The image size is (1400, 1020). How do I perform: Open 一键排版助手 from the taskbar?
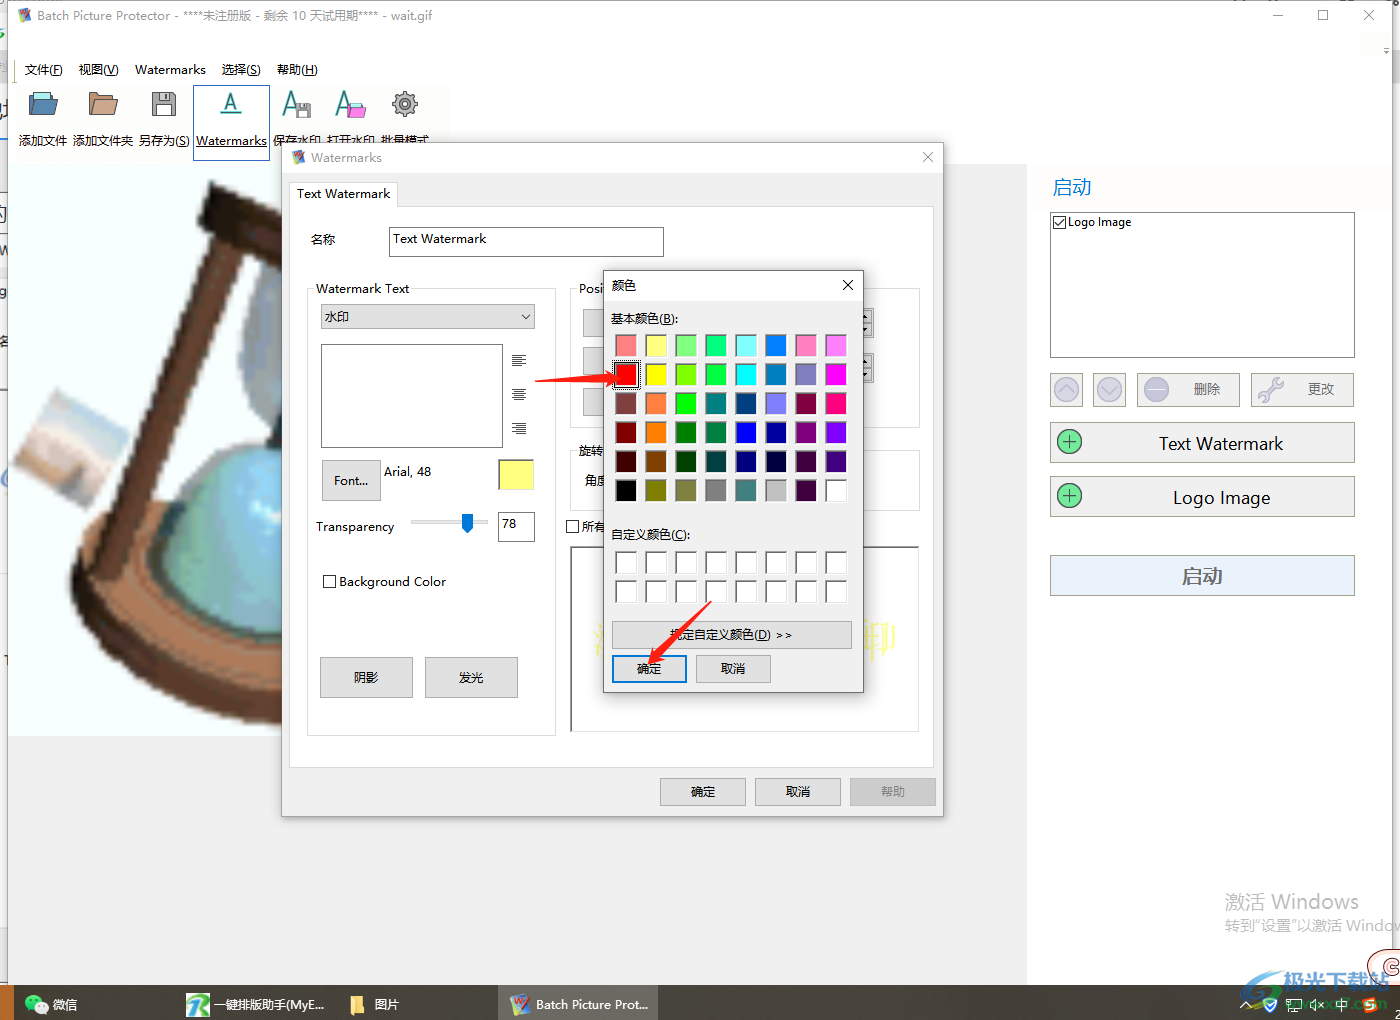pyautogui.click(x=256, y=1003)
